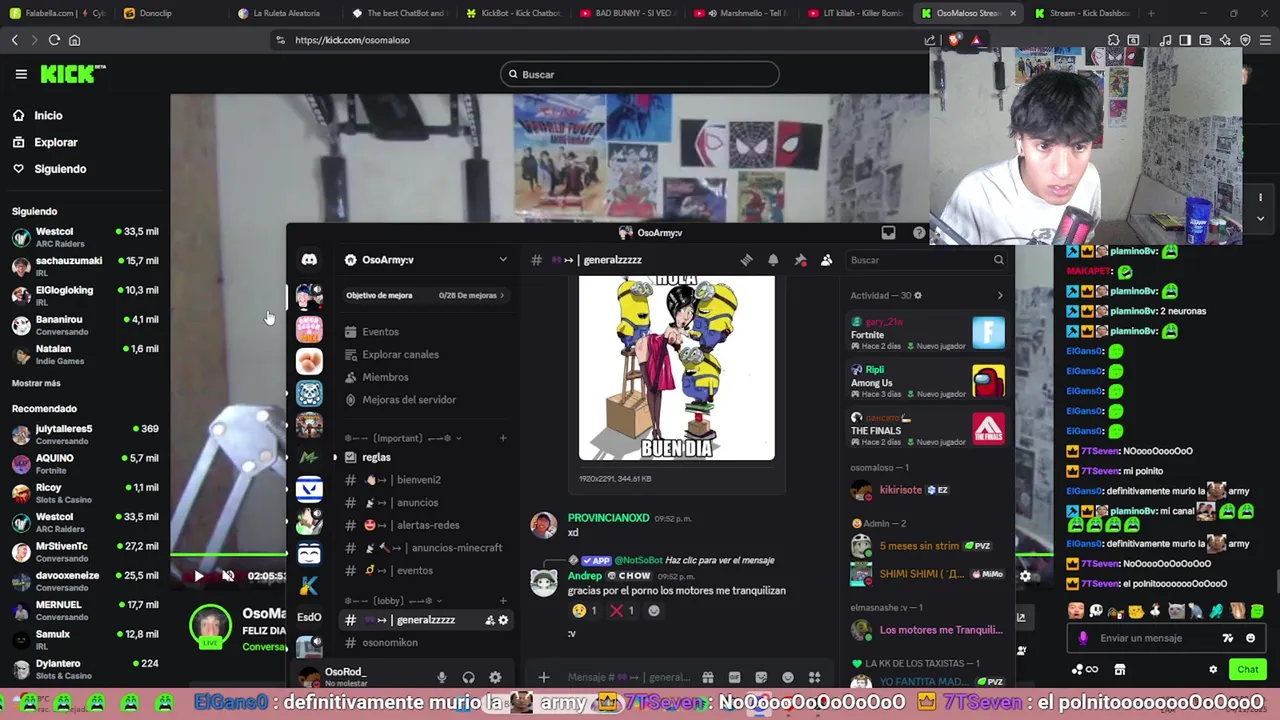Click Mostrar más under Siguiendo
The image size is (1280, 720).
click(x=36, y=383)
